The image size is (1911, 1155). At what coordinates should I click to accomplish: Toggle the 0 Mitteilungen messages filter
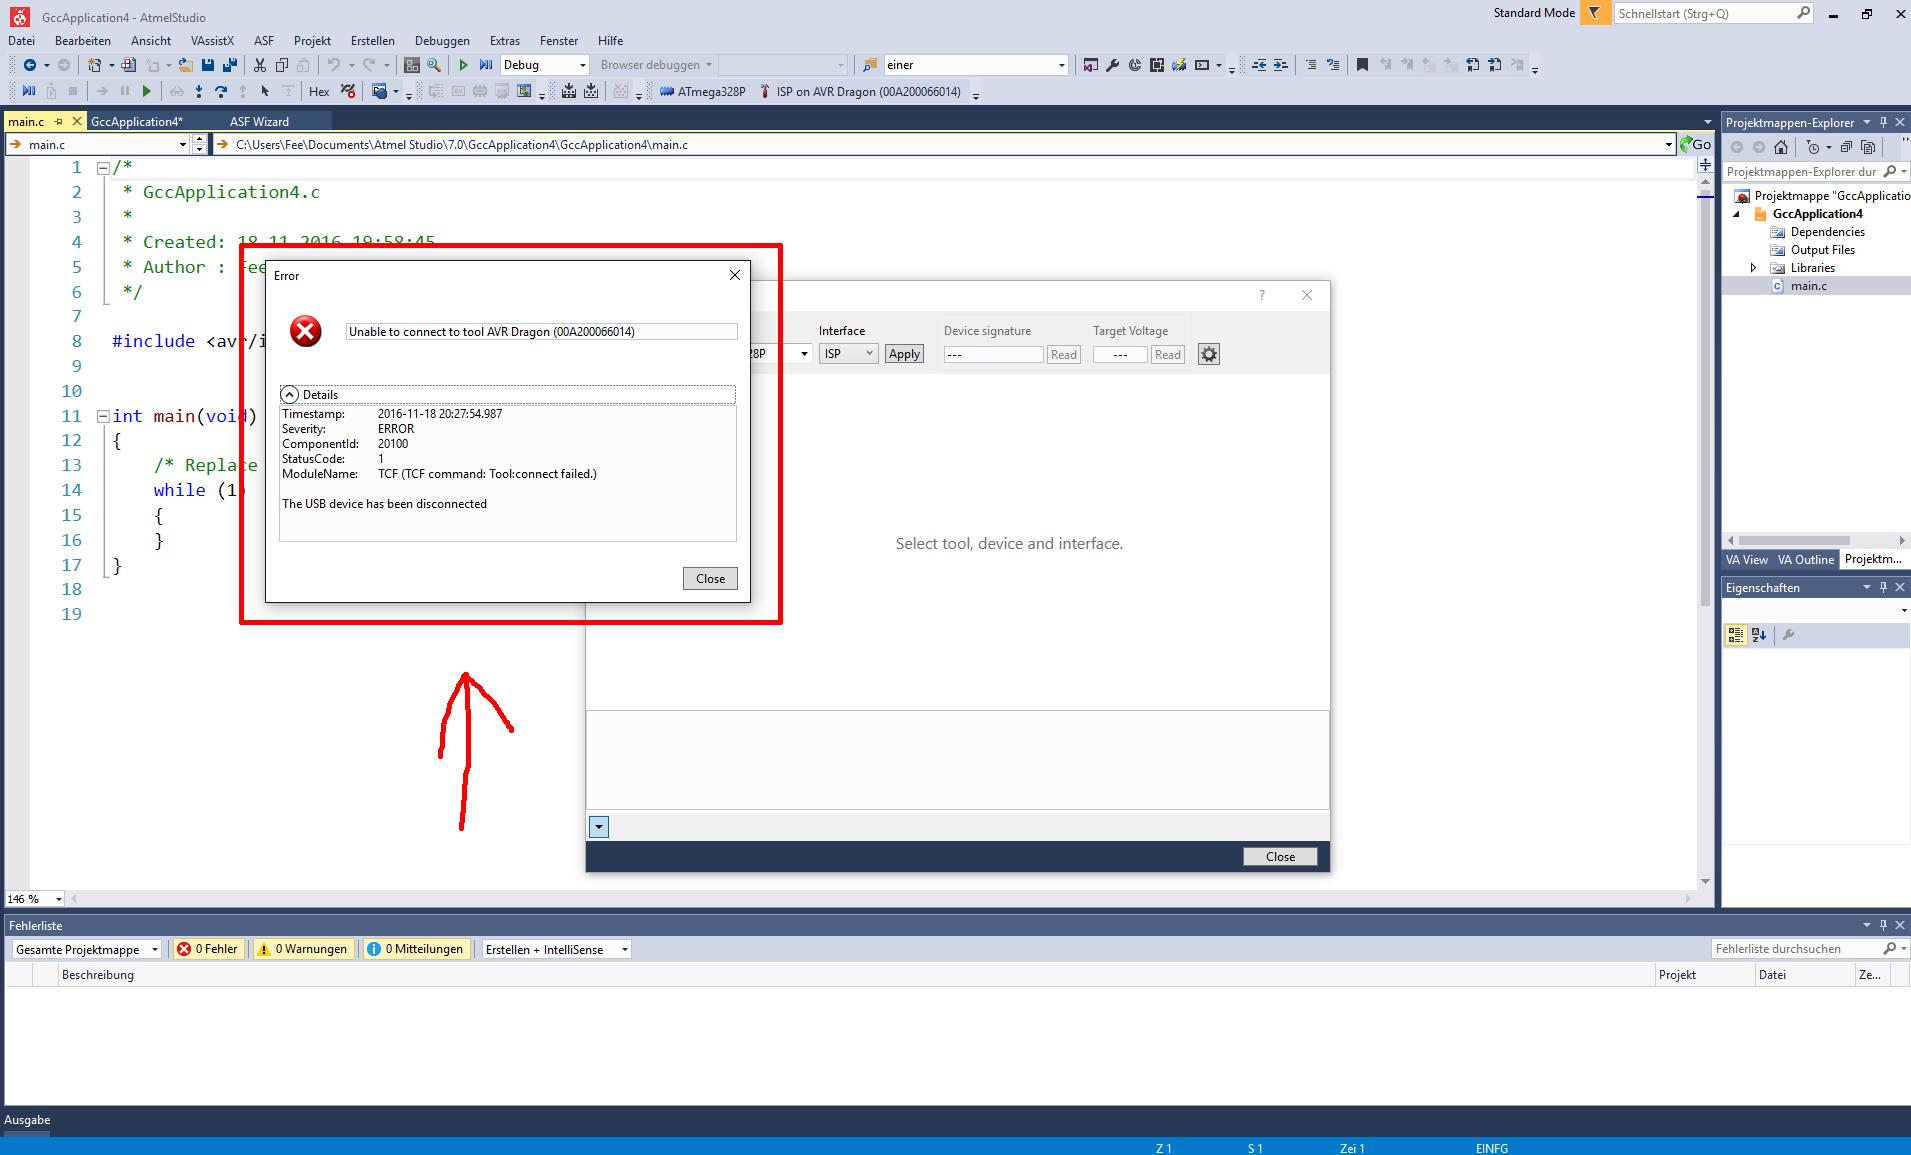[x=415, y=949]
